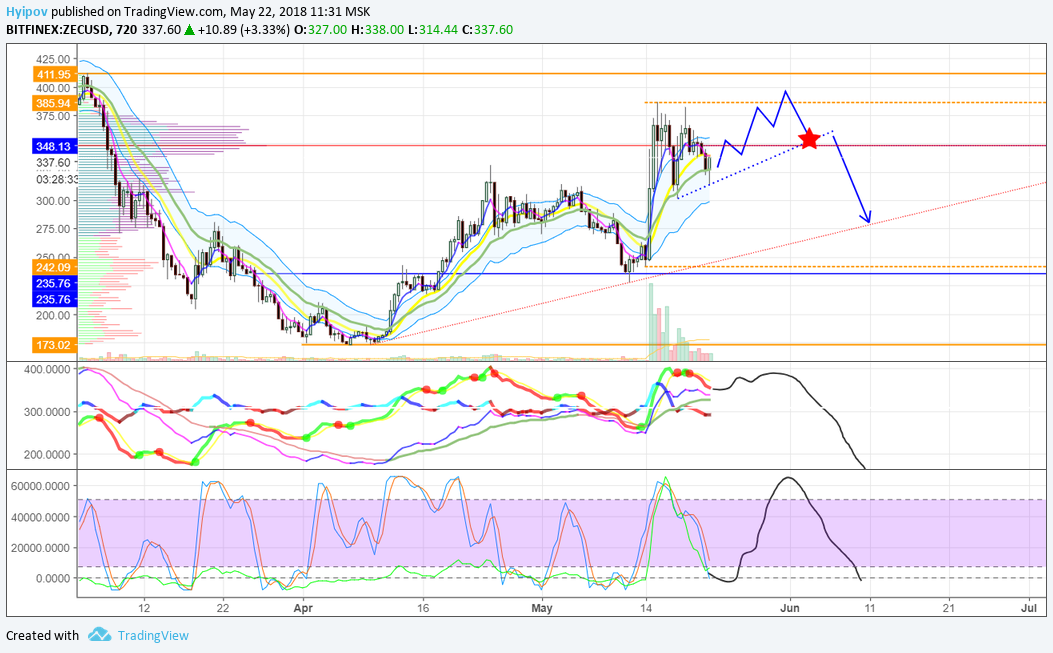Click the blue arrowhead pointing down at the trendline
This screenshot has width=1053, height=653.
click(867, 216)
